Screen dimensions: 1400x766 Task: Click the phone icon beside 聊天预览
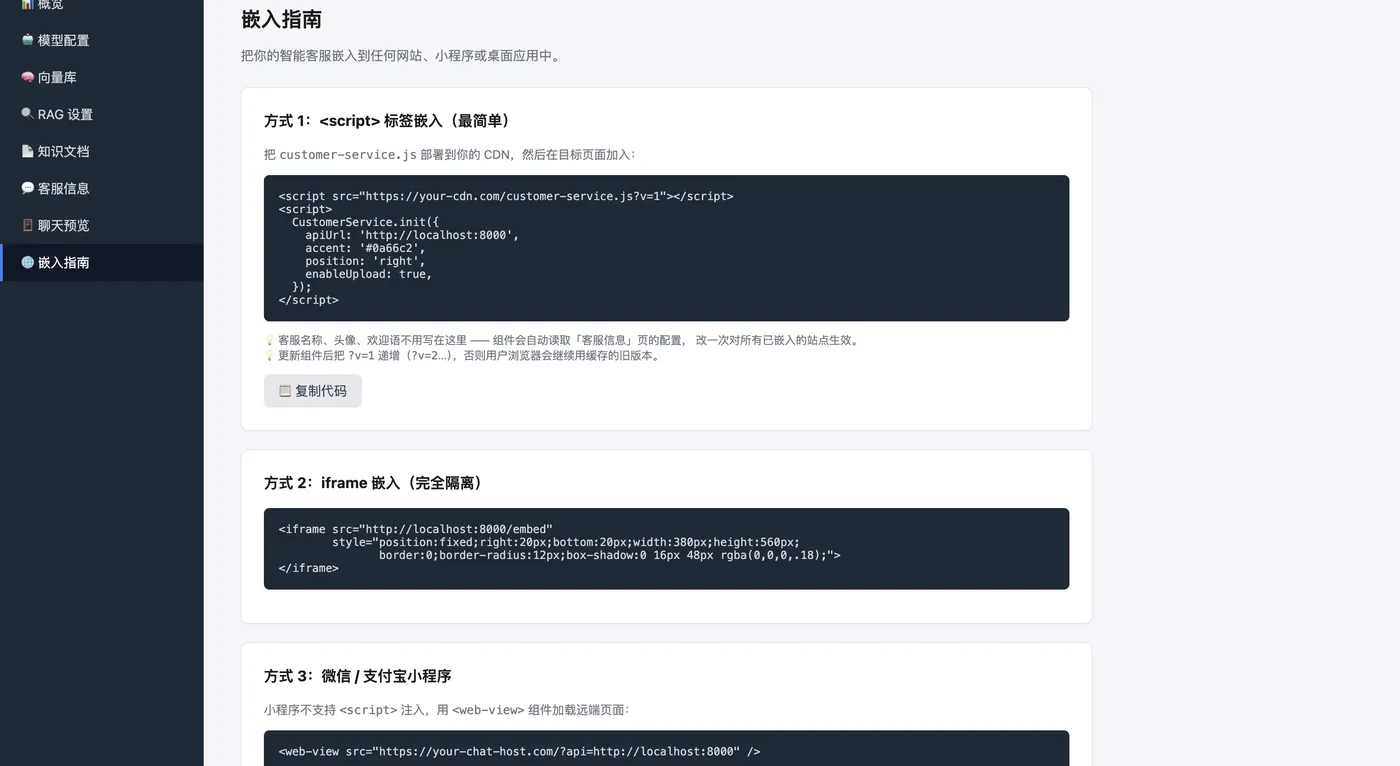click(27, 225)
